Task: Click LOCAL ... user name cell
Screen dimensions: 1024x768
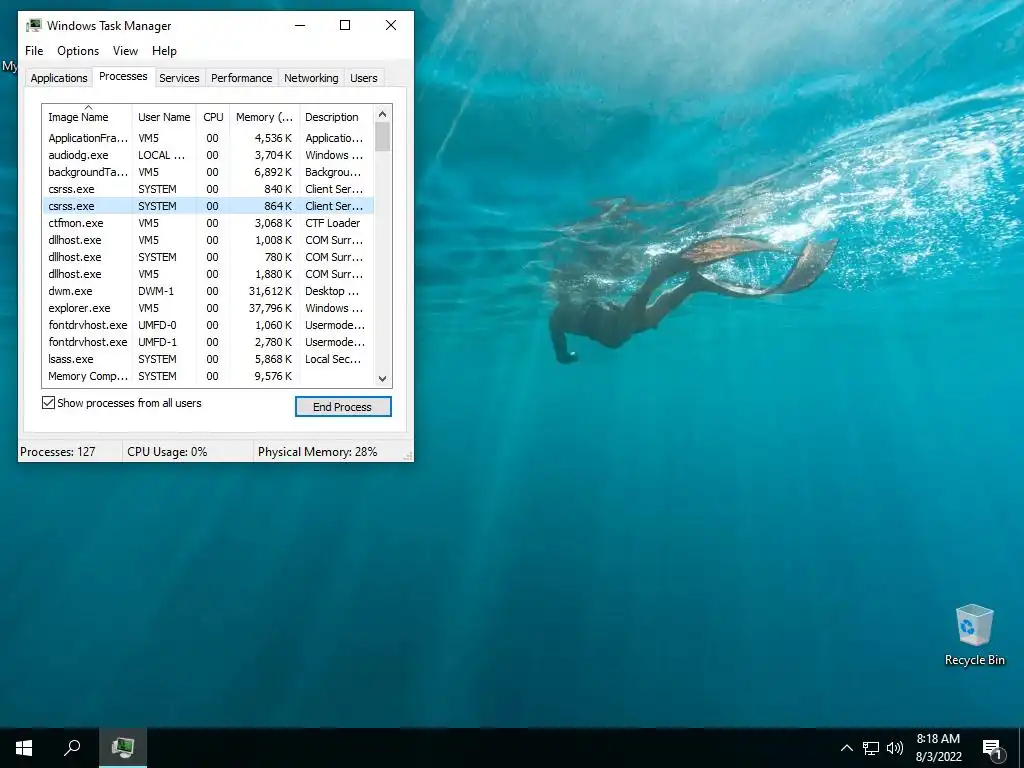Action: 161,155
